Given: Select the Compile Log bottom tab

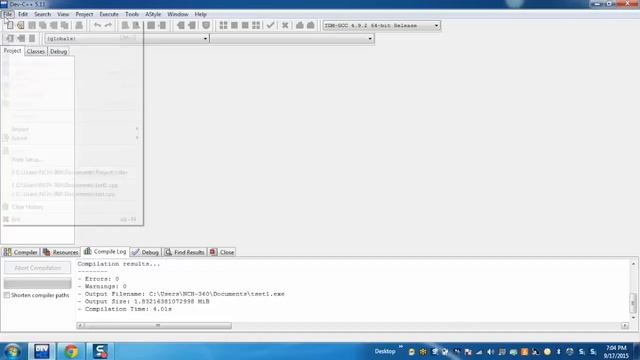Looking at the screenshot, I should pos(105,251).
